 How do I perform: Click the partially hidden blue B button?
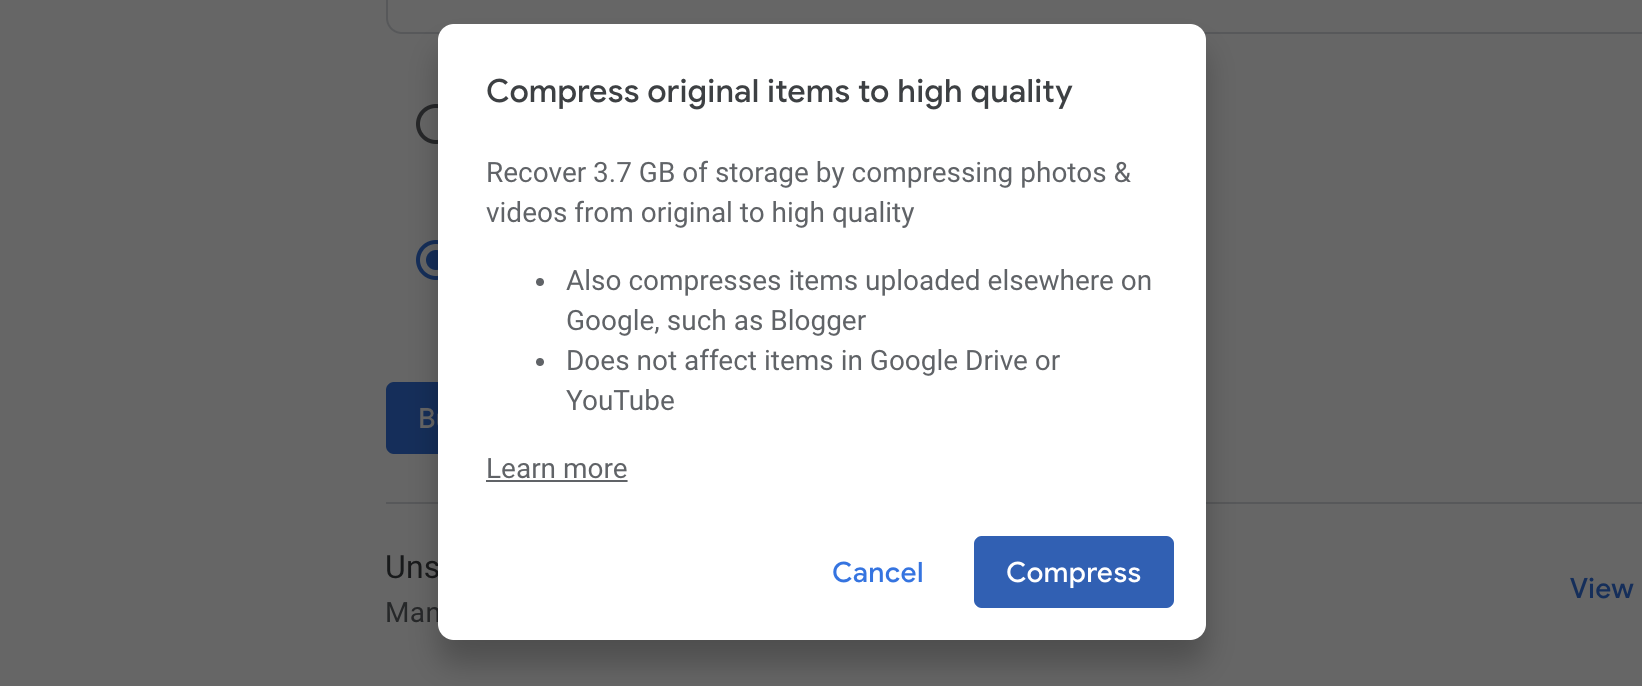(412, 418)
